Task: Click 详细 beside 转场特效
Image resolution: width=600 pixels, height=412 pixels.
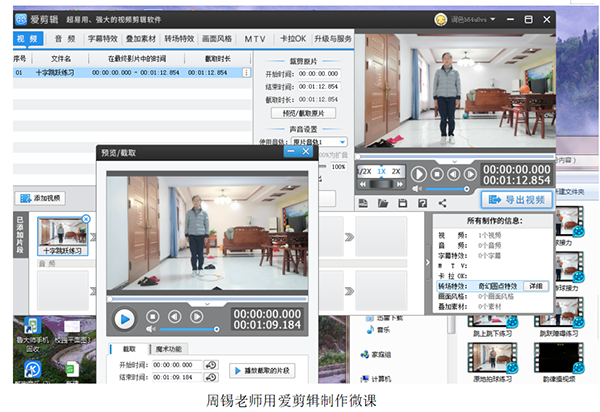Action: pyautogui.click(x=535, y=286)
